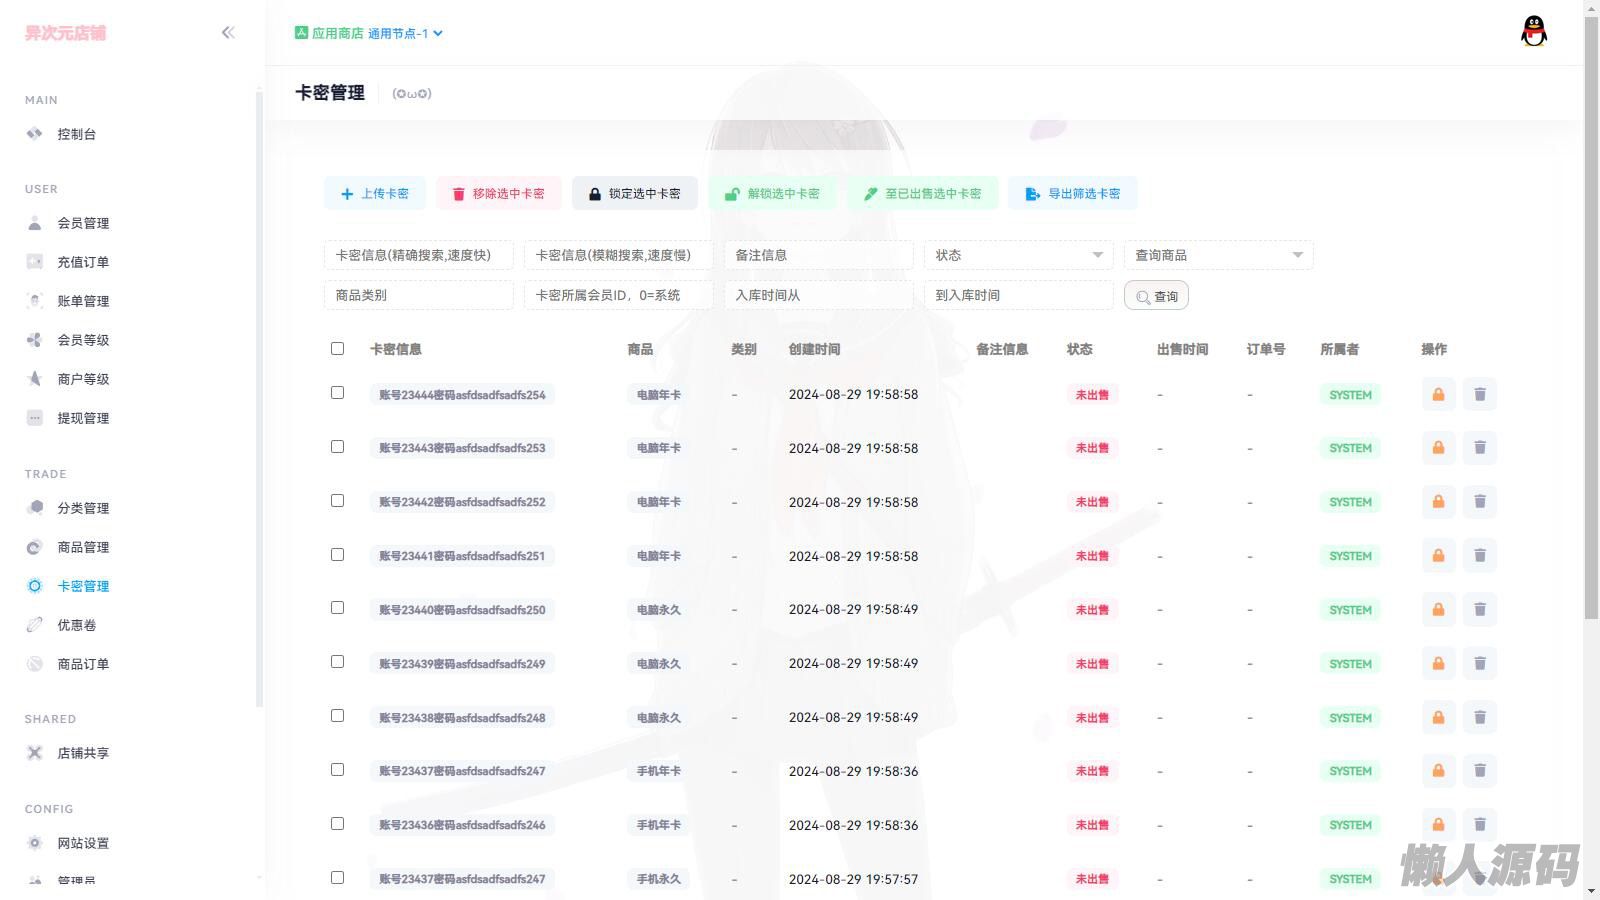Click the 上传卡密 upload button
Viewport: 1600px width, 900px height.
(375, 194)
